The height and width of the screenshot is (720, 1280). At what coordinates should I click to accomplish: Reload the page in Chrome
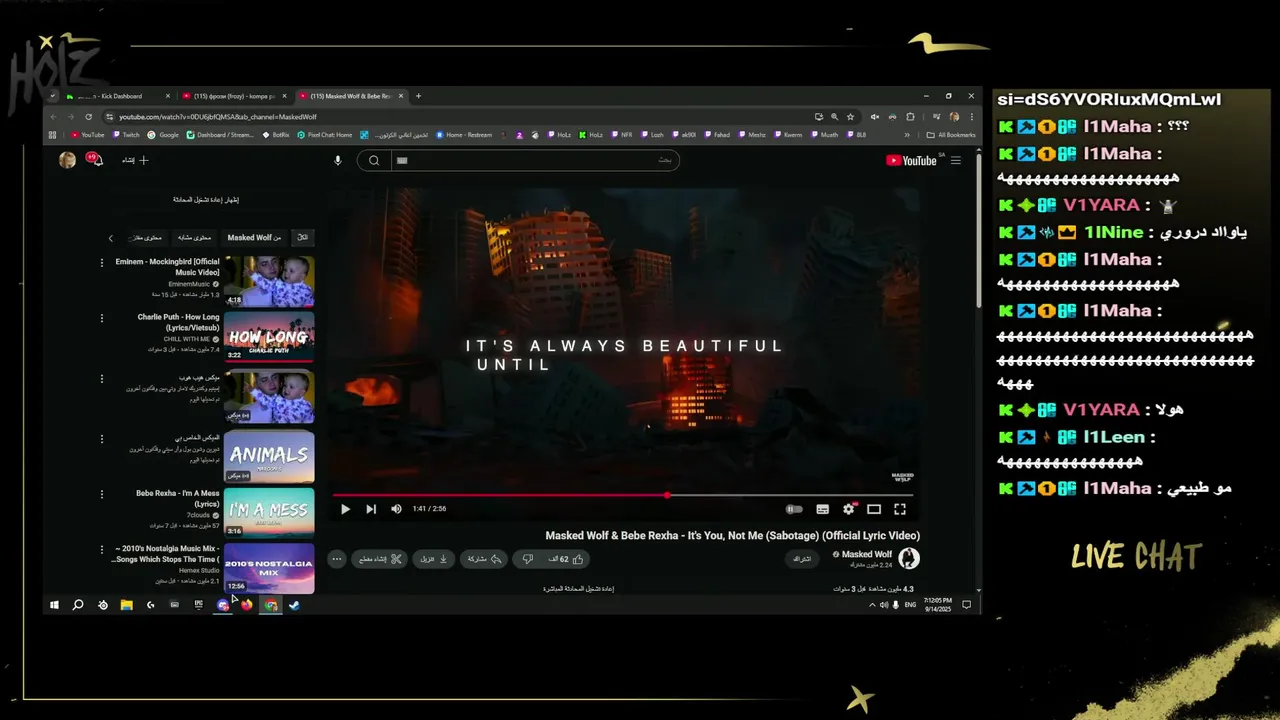[x=88, y=116]
